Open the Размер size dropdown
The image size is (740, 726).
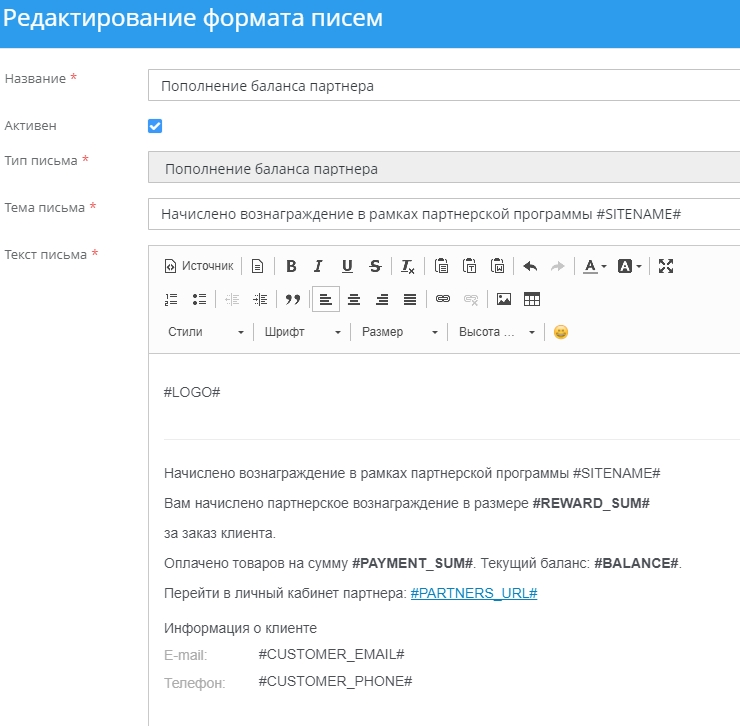point(399,332)
